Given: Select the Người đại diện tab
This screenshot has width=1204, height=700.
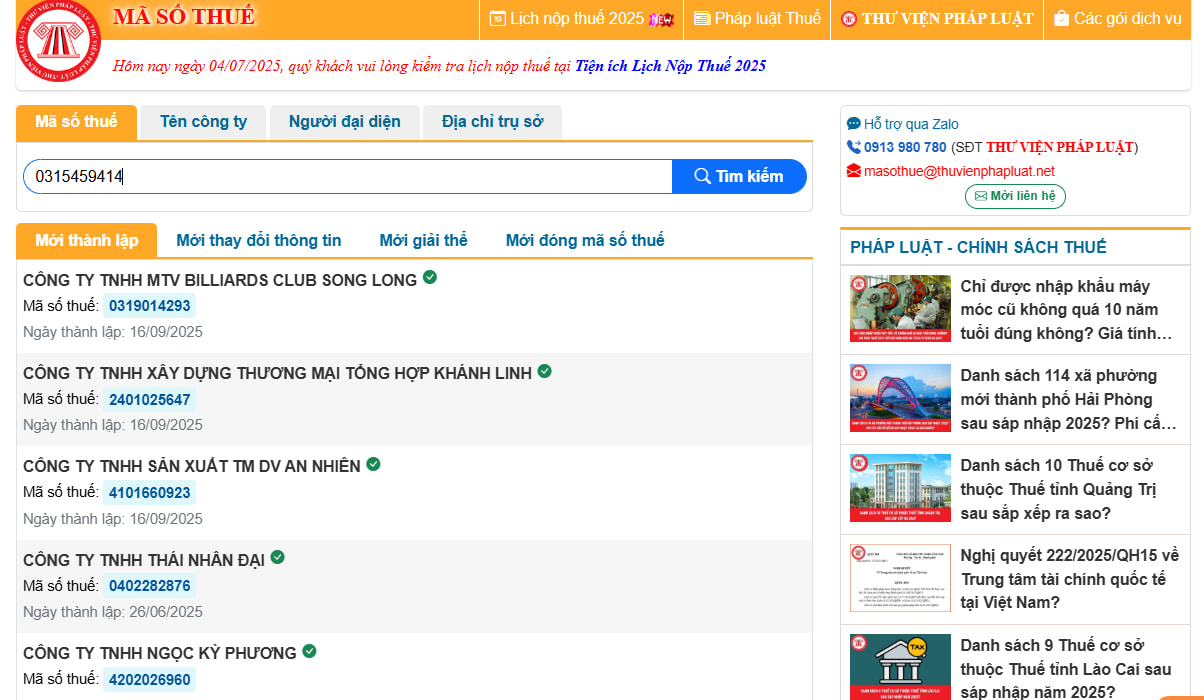Looking at the screenshot, I should (x=345, y=122).
